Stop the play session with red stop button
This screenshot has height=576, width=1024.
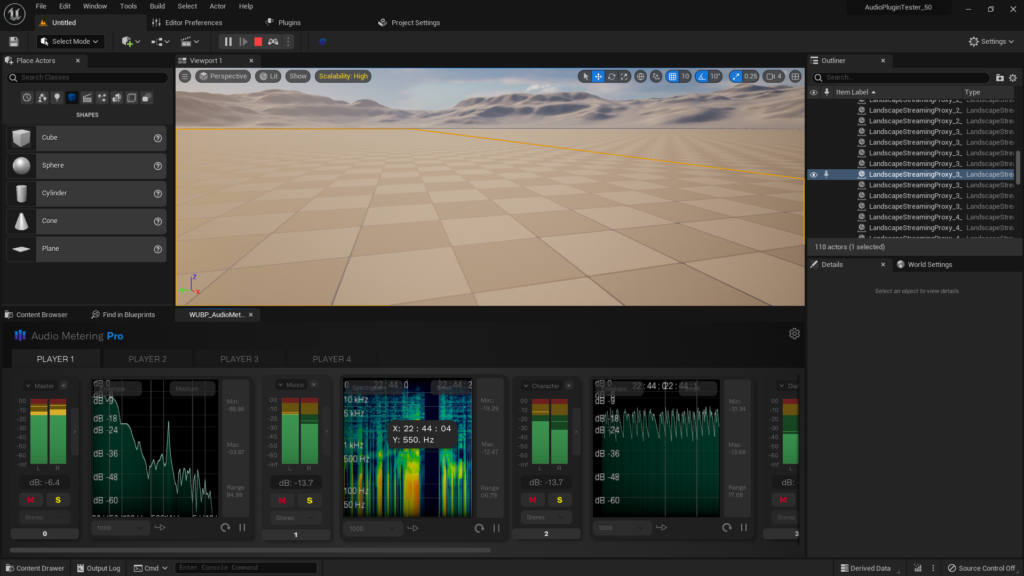258,41
